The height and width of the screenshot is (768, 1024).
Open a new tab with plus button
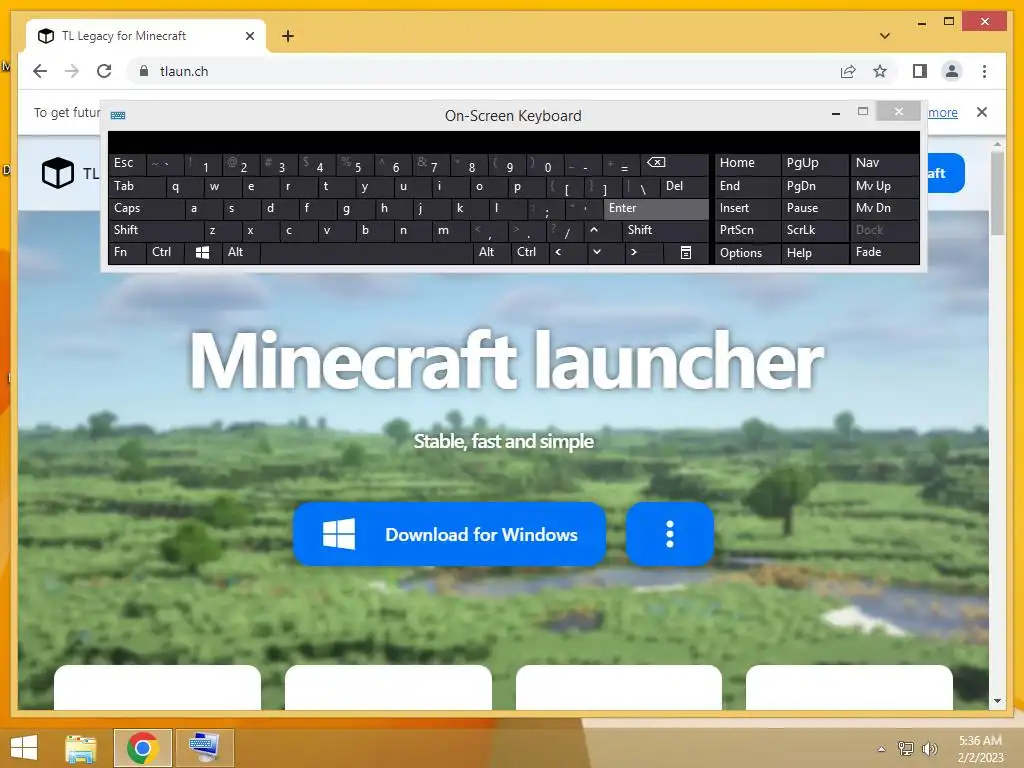(288, 36)
